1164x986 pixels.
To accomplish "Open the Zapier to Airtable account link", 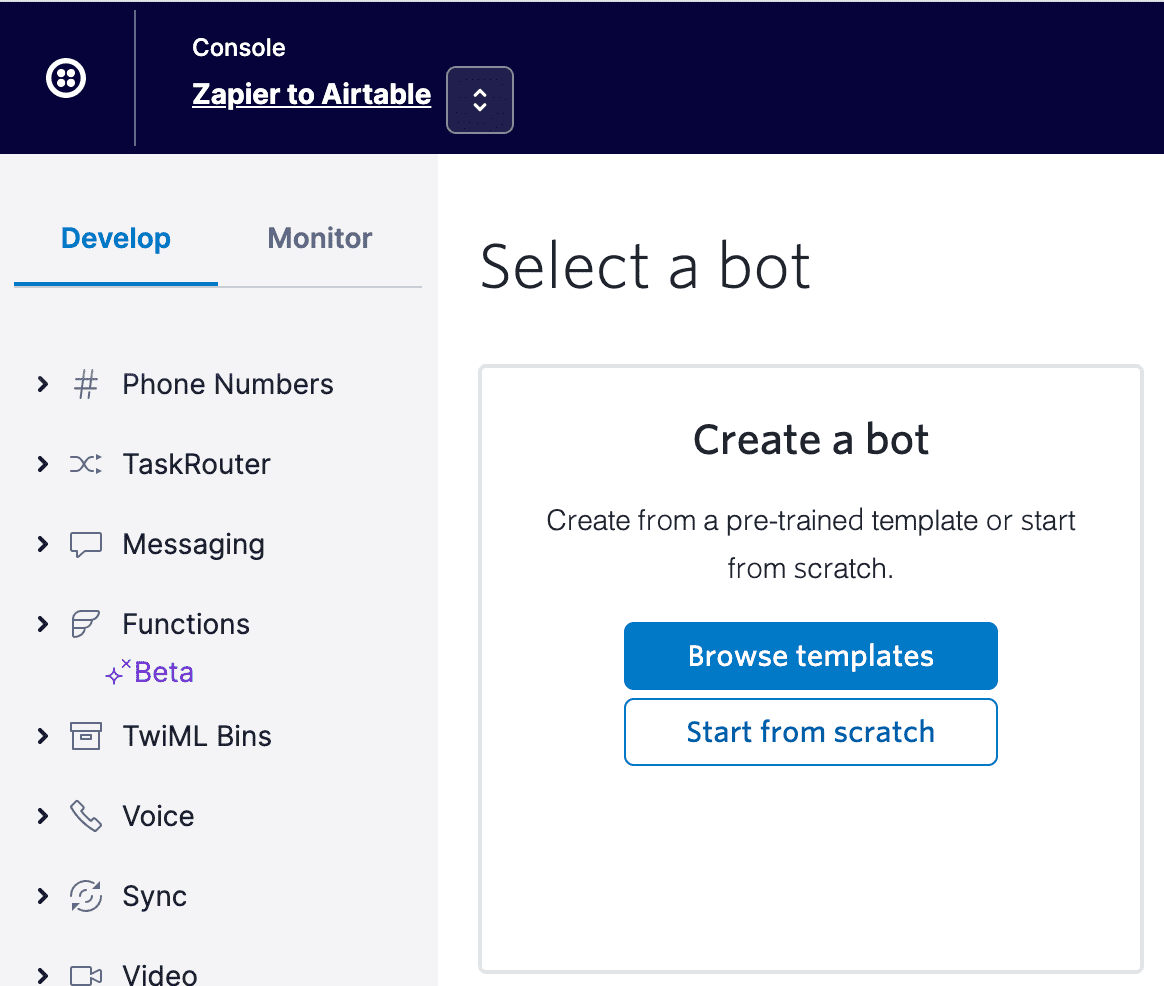I will tap(311, 95).
